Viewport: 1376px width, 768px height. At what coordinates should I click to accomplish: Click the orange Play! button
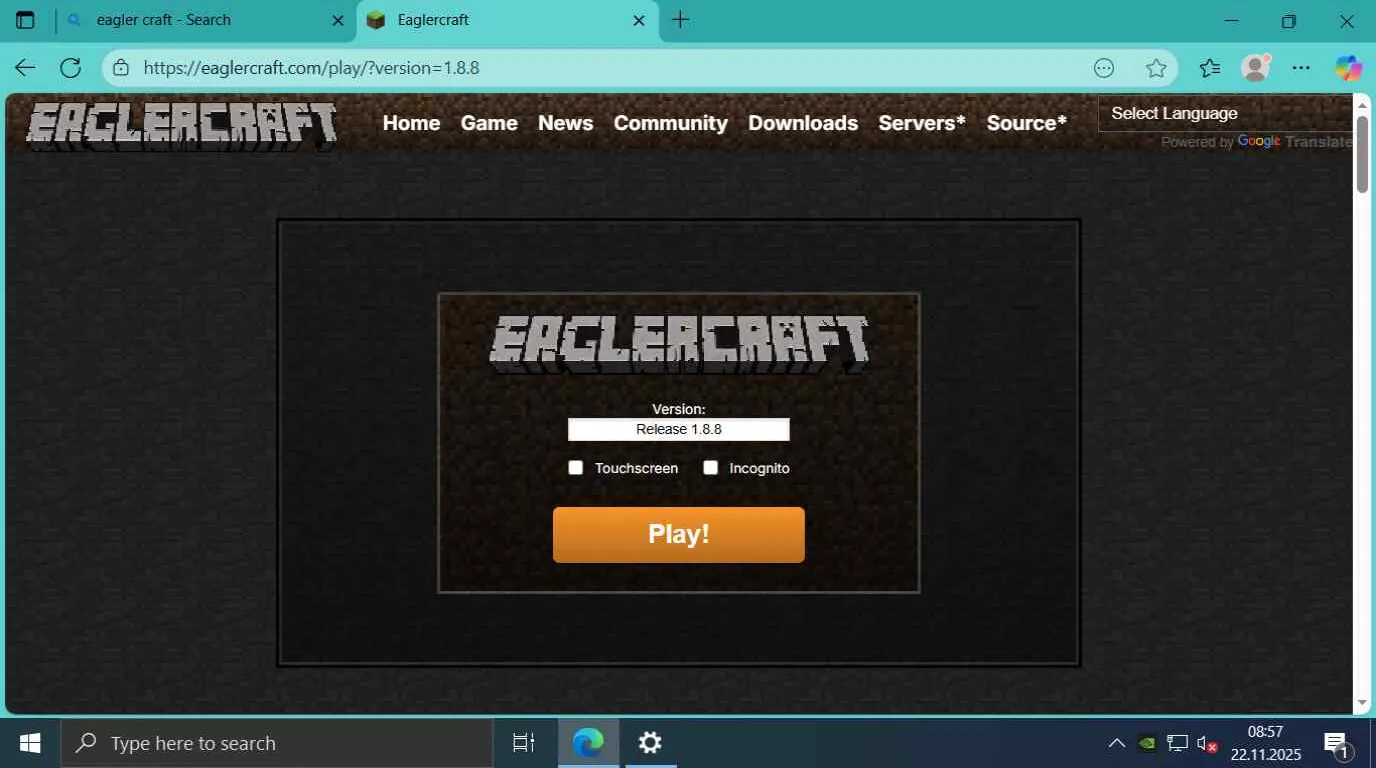coord(679,534)
